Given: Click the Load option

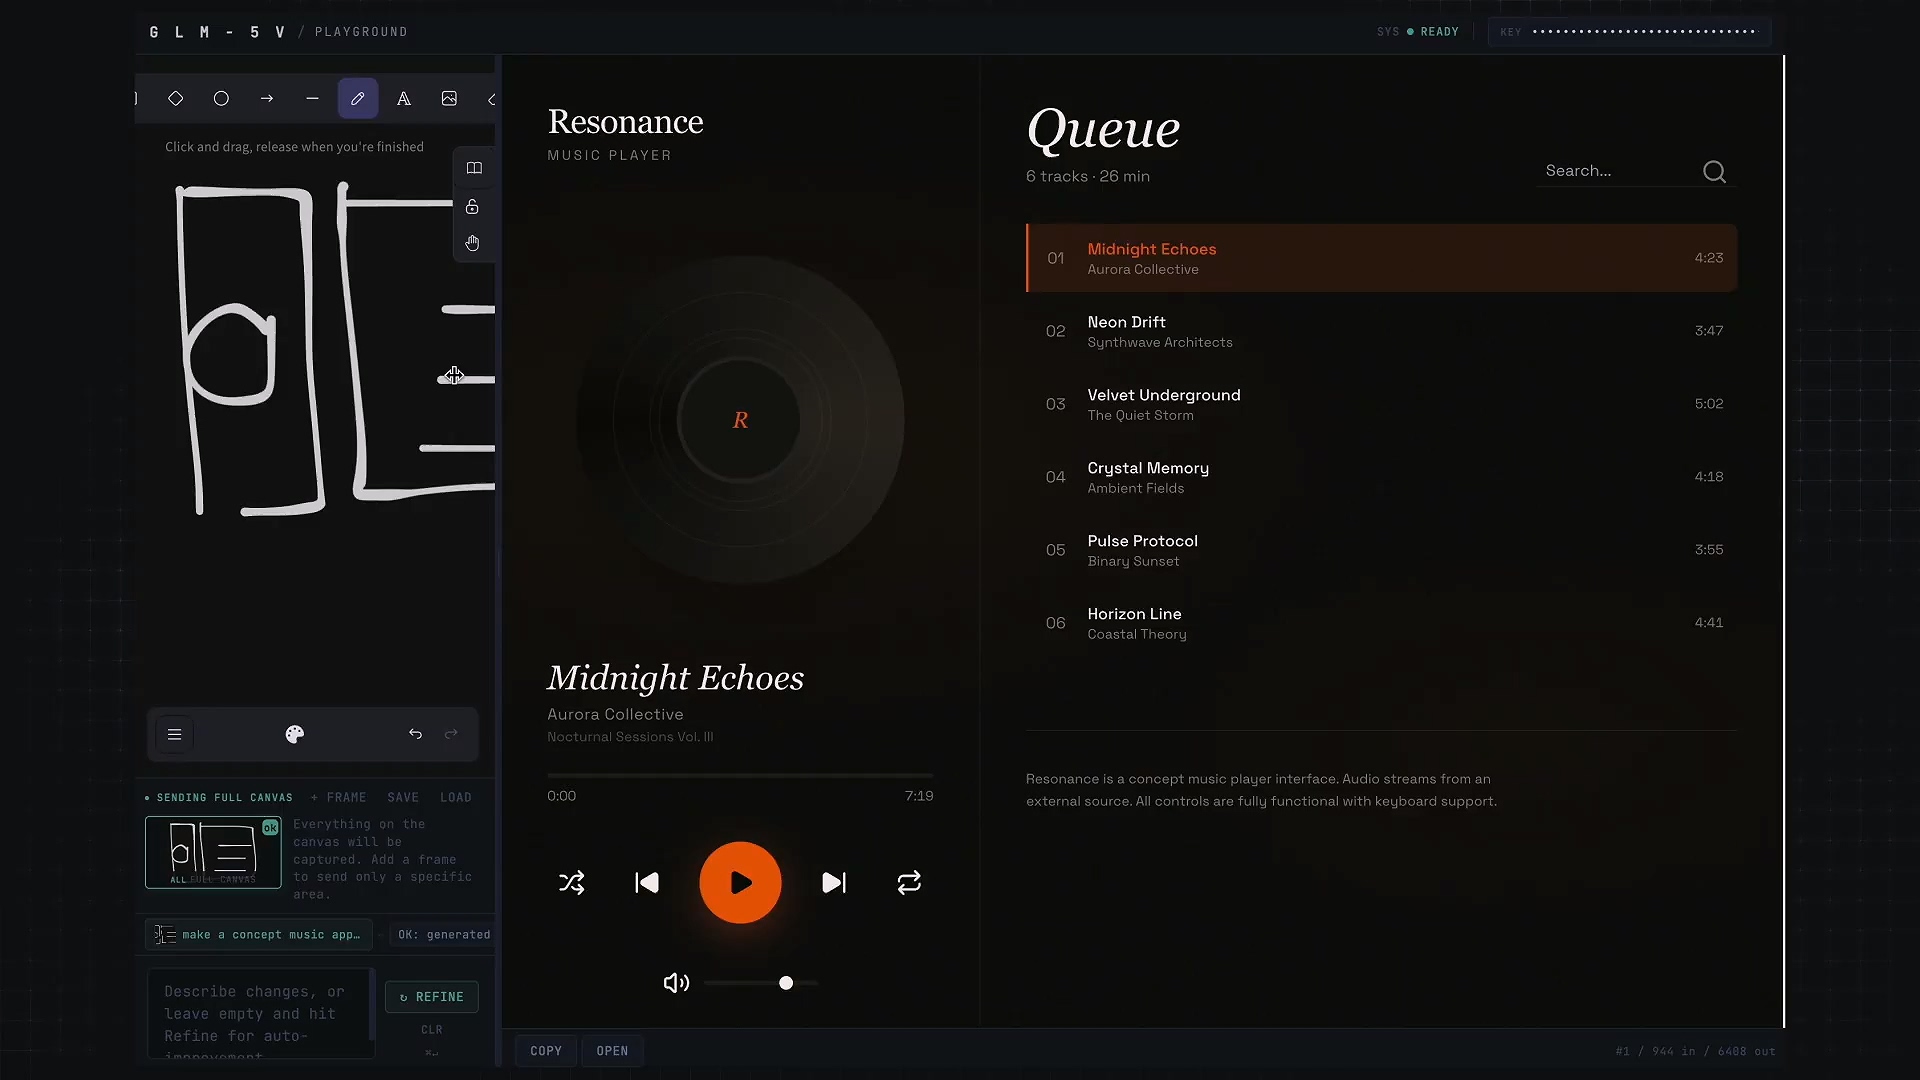Looking at the screenshot, I should [x=455, y=797].
